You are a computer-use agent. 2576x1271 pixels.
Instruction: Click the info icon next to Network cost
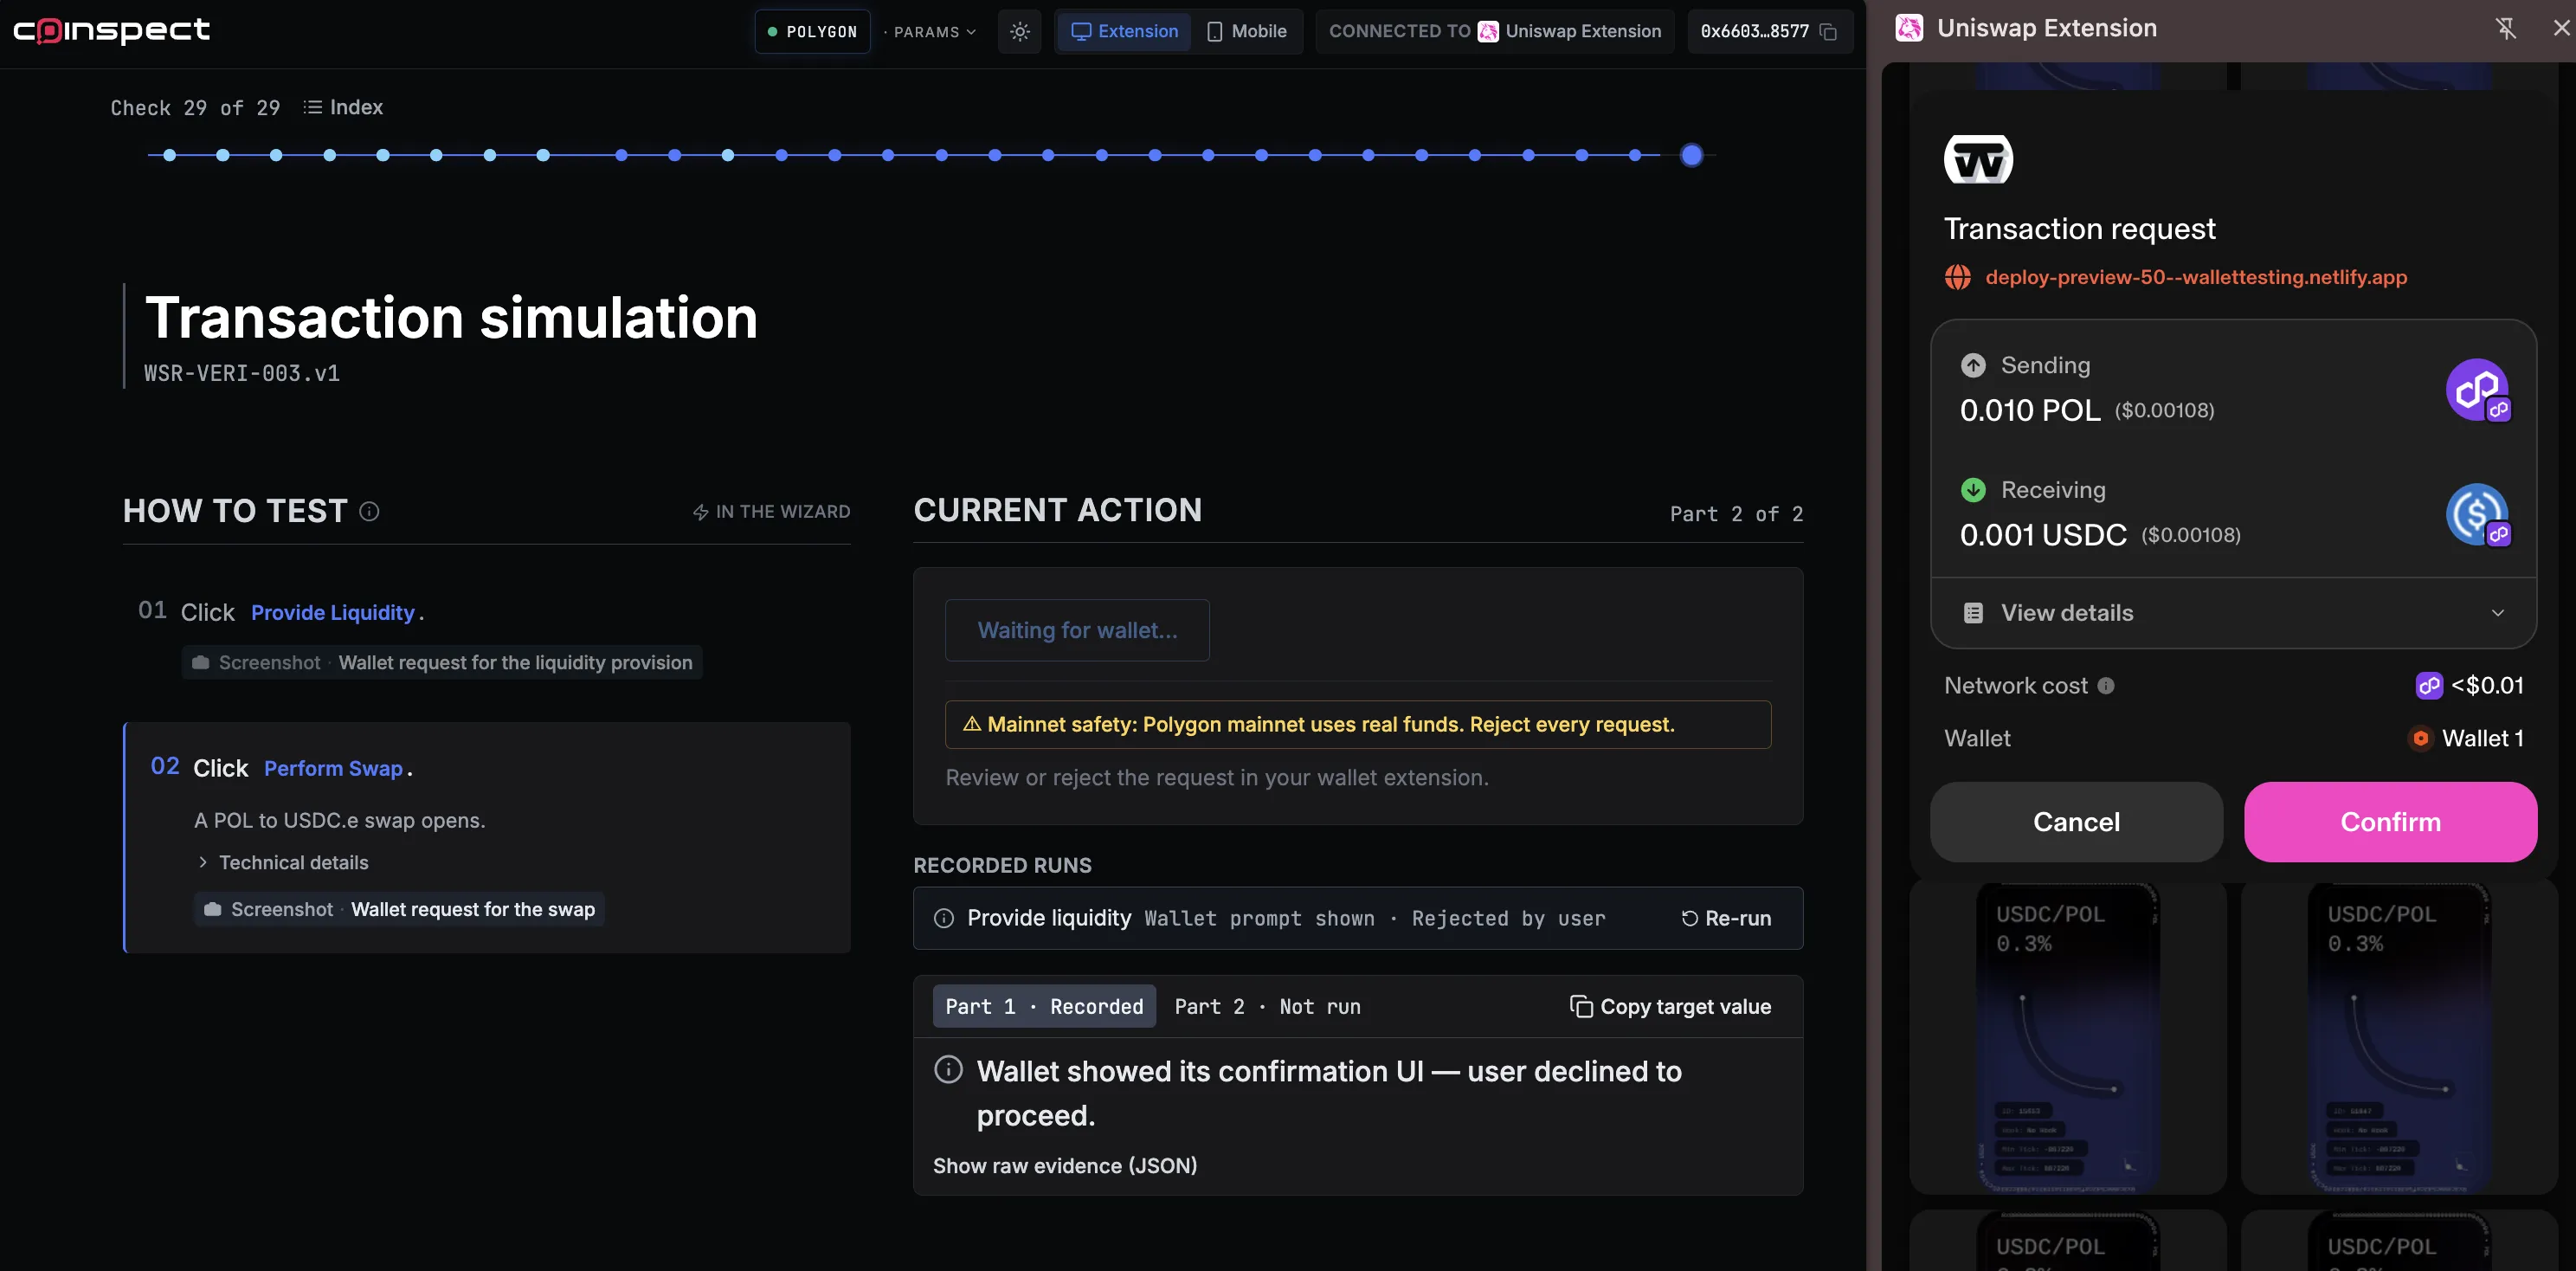click(2106, 686)
